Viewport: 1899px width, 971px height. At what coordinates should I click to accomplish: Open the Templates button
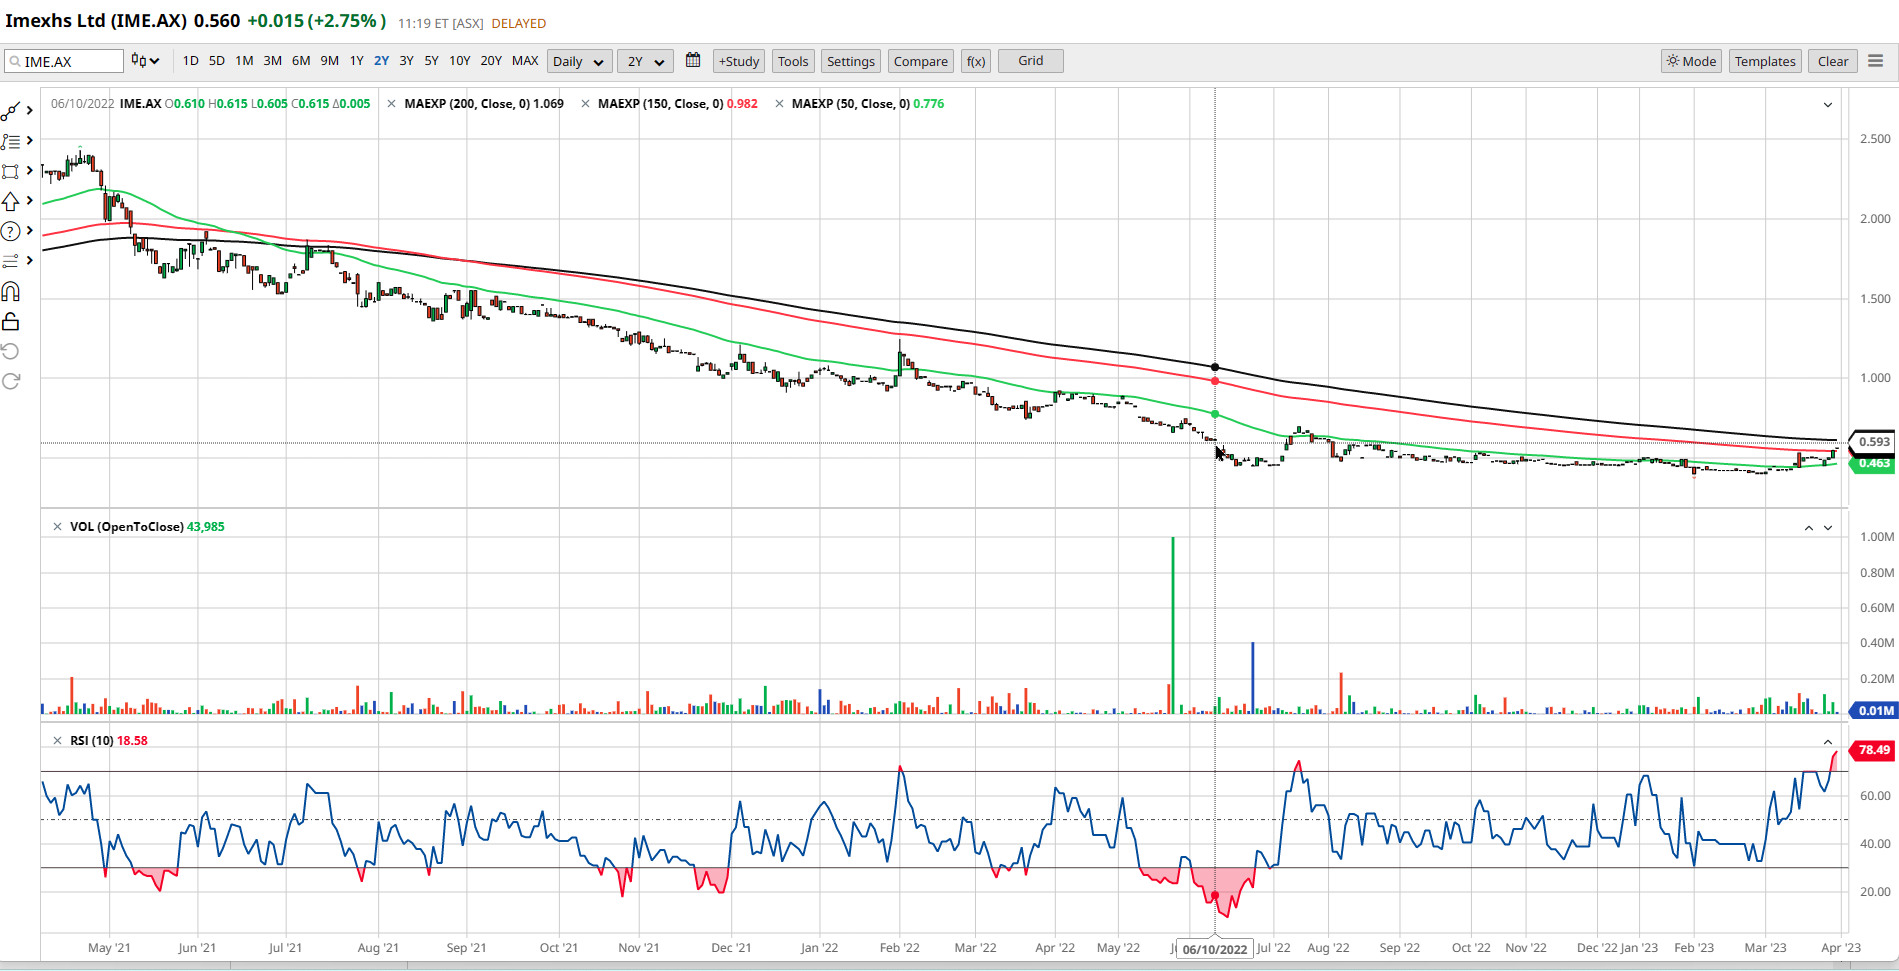pos(1765,62)
